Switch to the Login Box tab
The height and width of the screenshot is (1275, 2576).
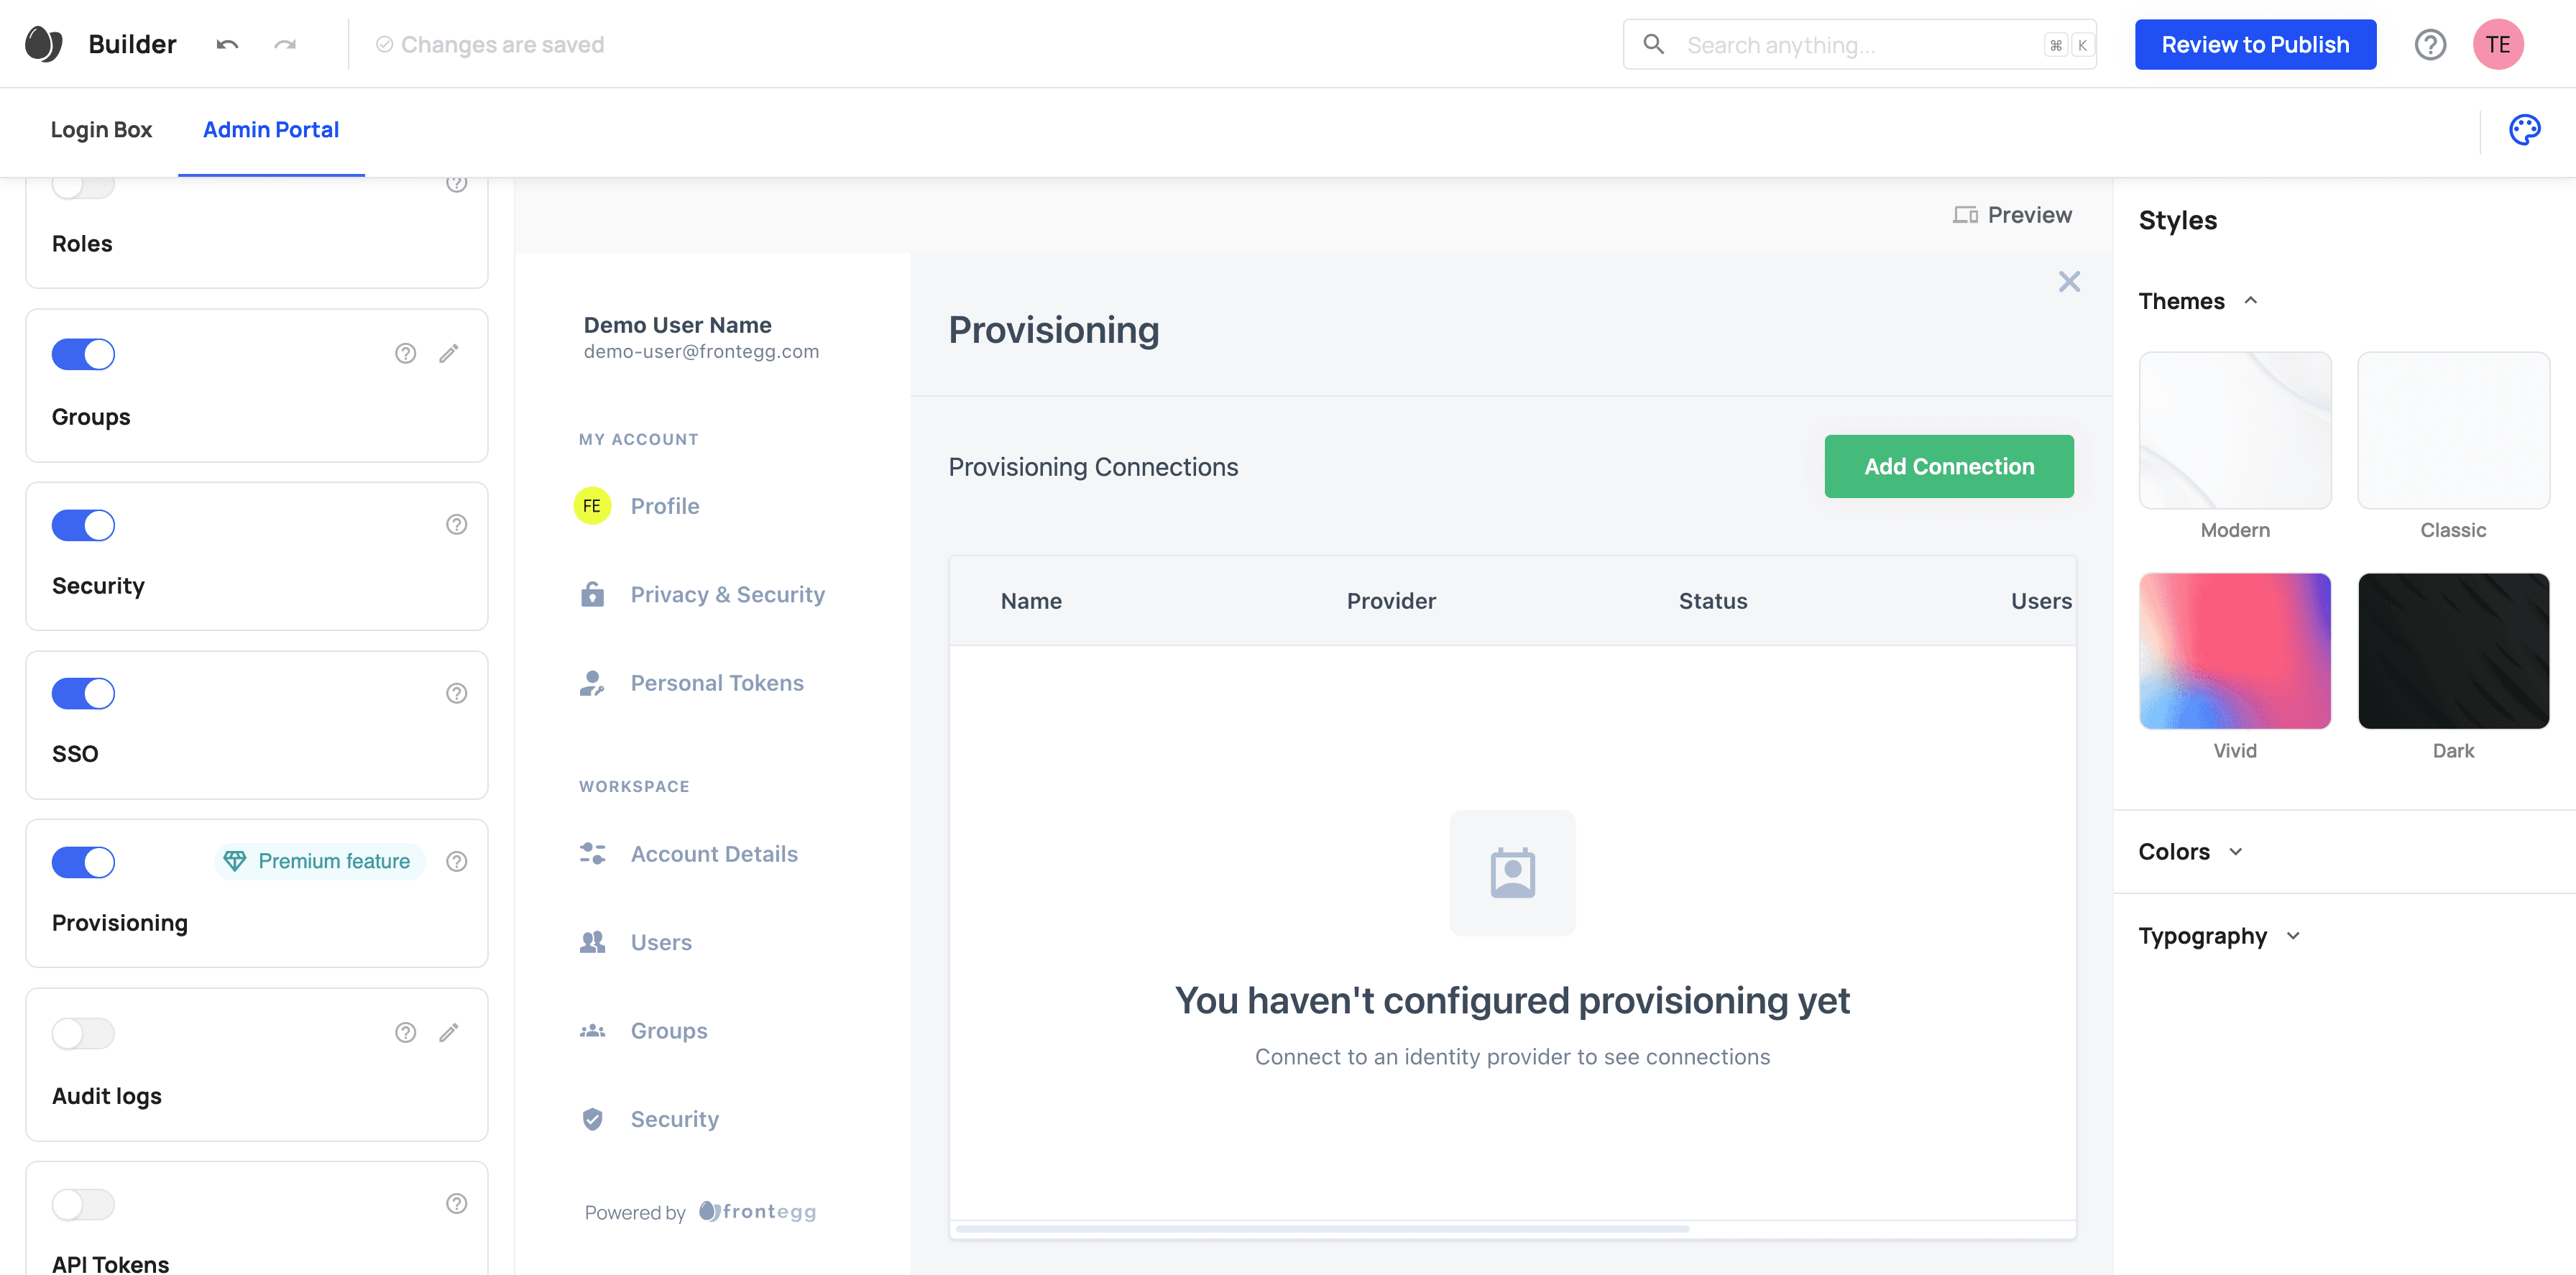tap(101, 130)
